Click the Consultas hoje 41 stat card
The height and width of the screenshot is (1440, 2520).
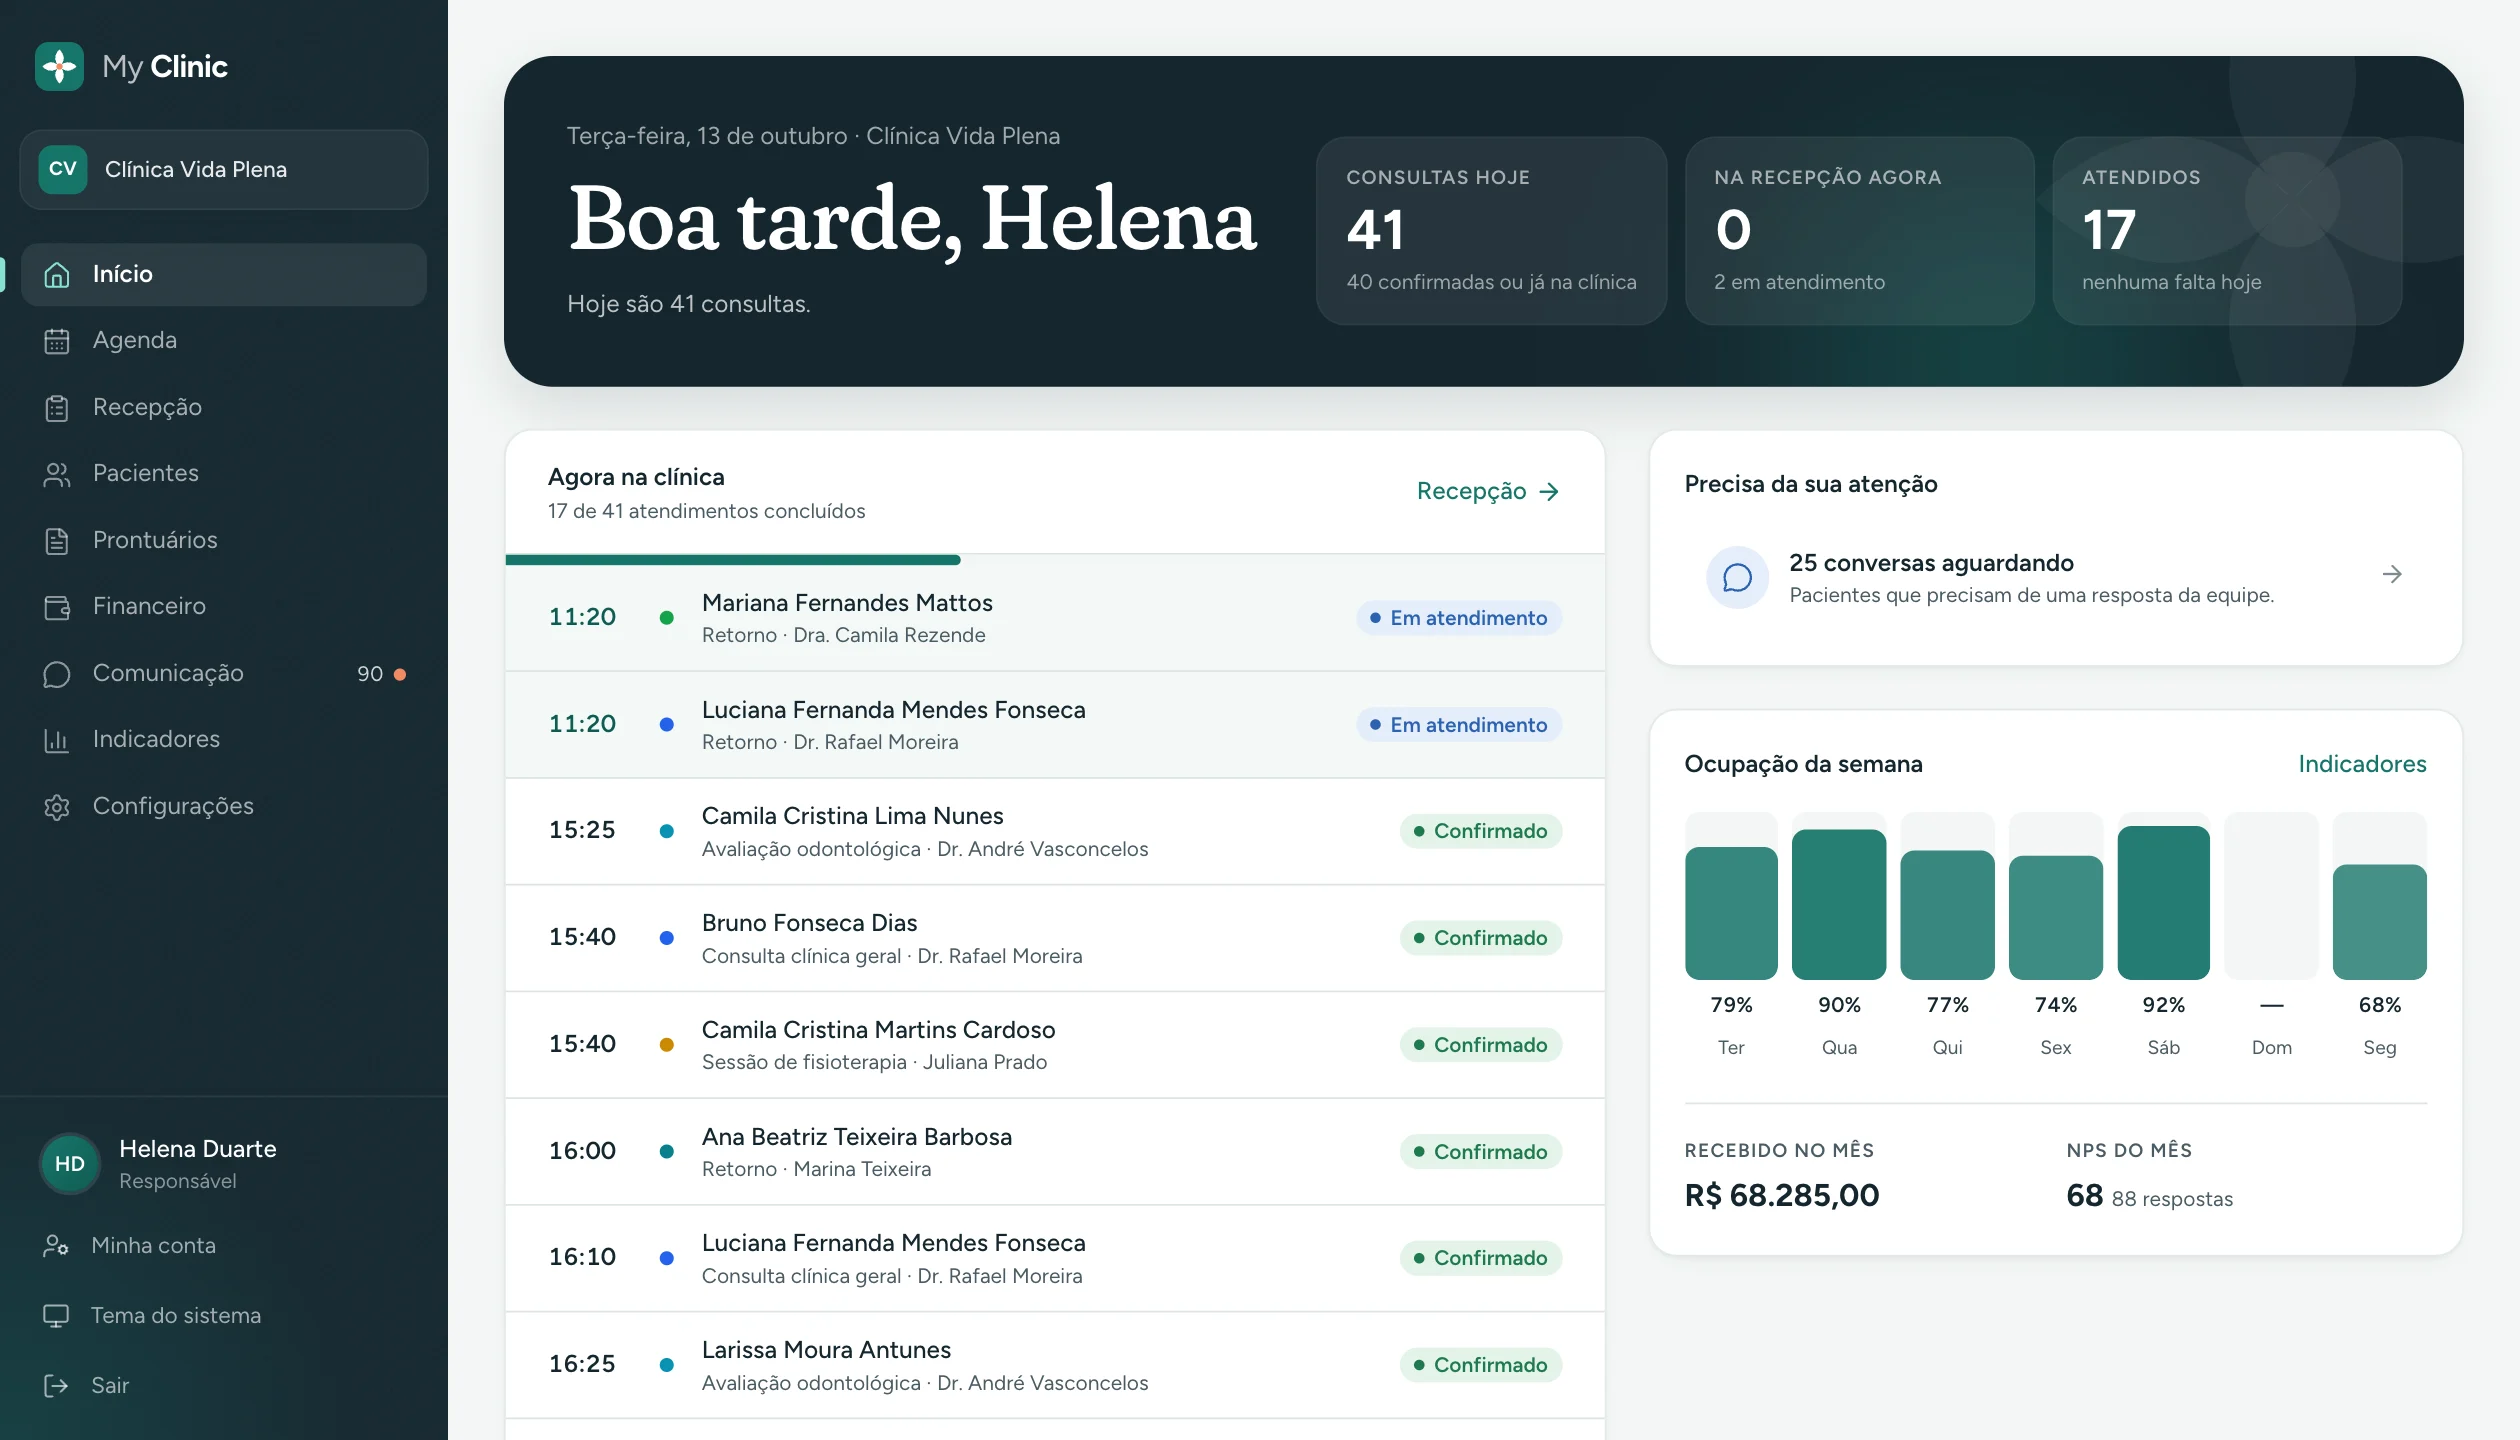coord(1491,231)
